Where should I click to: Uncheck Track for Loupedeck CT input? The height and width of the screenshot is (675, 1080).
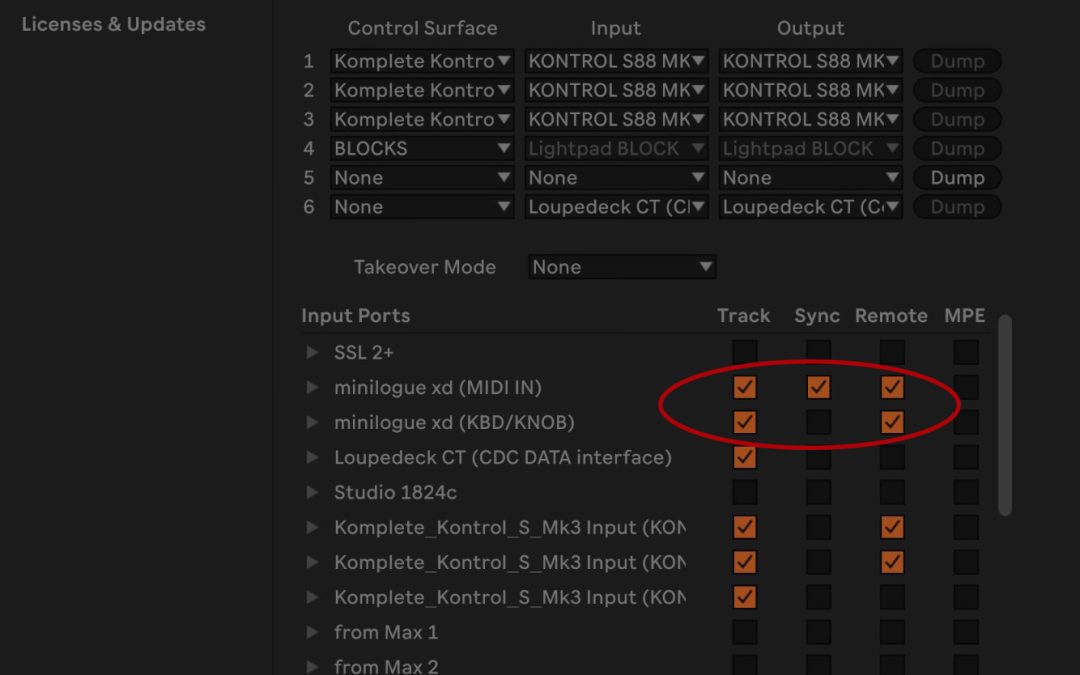click(744, 457)
